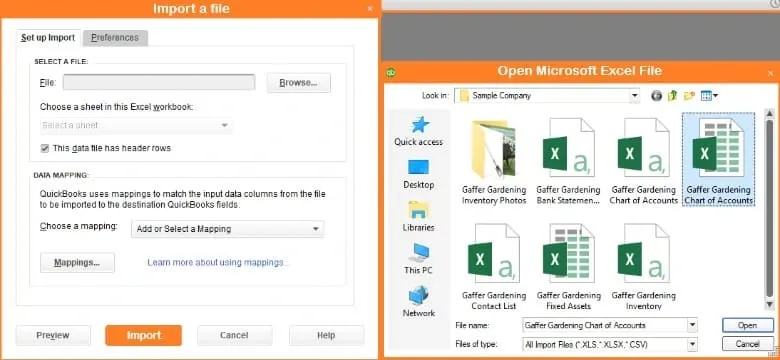Select the Gaffer Gardening Fixed Assets file
Image resolution: width=780 pixels, height=360 pixels.
(569, 268)
